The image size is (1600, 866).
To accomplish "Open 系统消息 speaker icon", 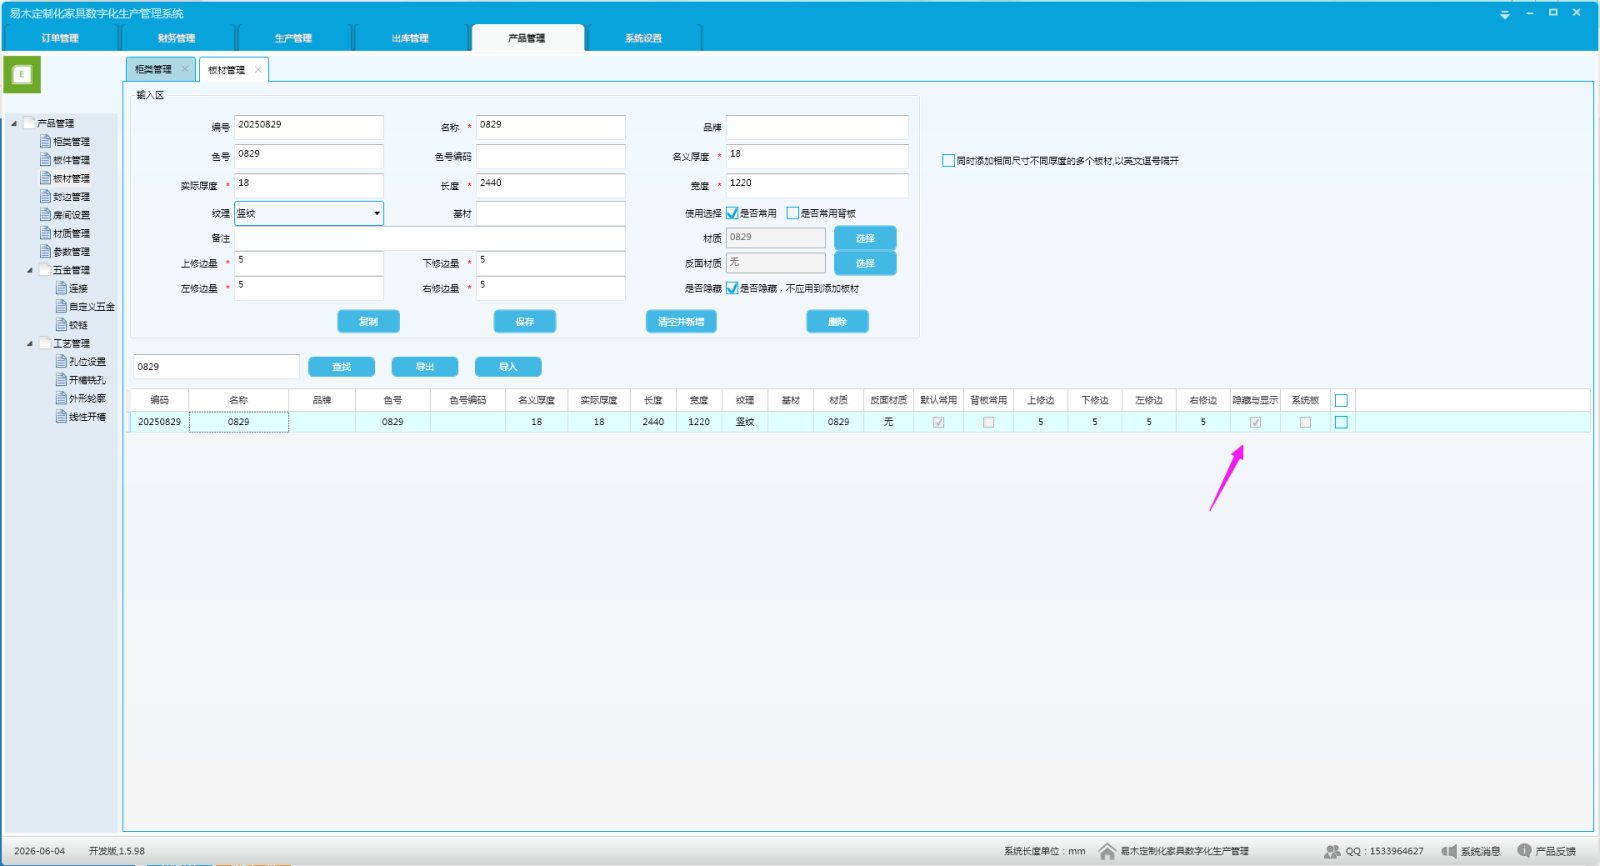I will point(1449,851).
